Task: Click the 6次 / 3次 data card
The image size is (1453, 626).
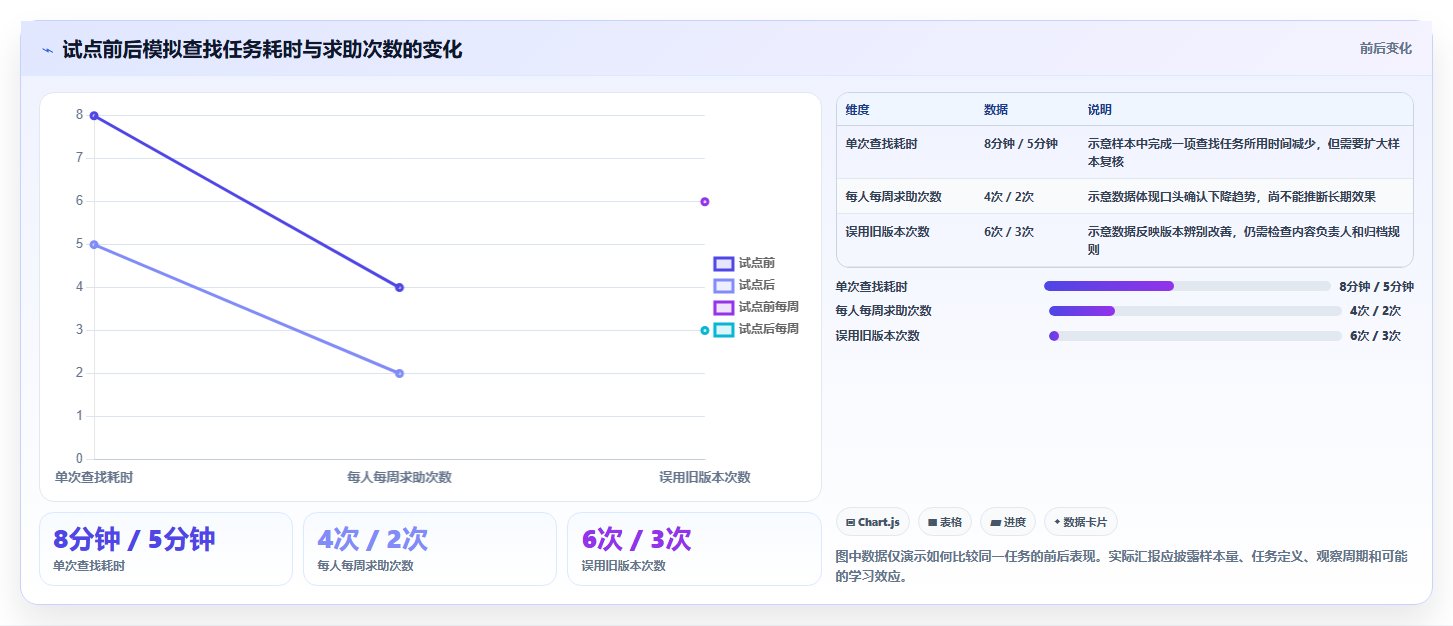Action: tap(694, 549)
